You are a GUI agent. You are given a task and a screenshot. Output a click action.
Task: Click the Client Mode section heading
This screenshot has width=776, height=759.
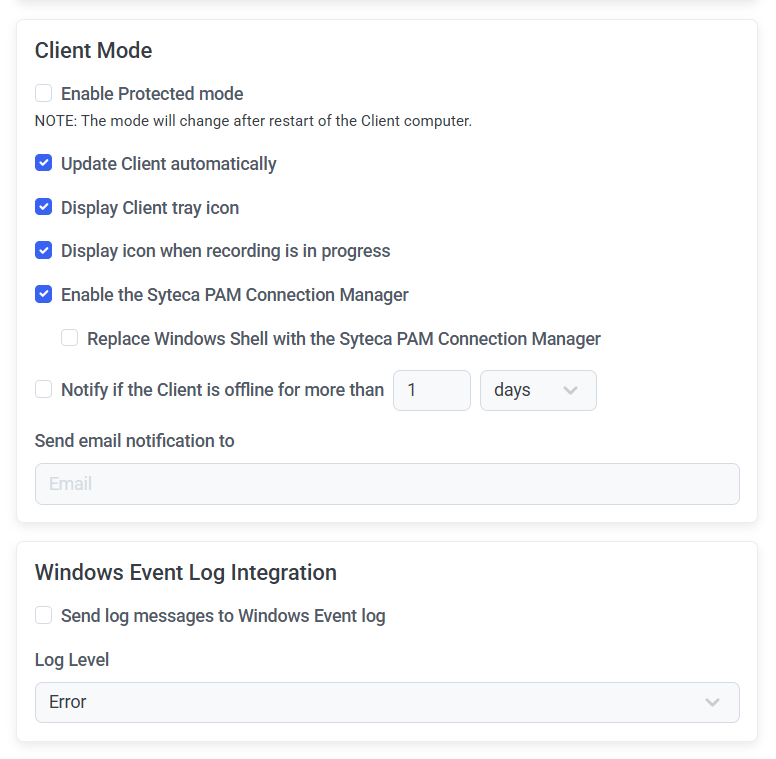(x=93, y=50)
